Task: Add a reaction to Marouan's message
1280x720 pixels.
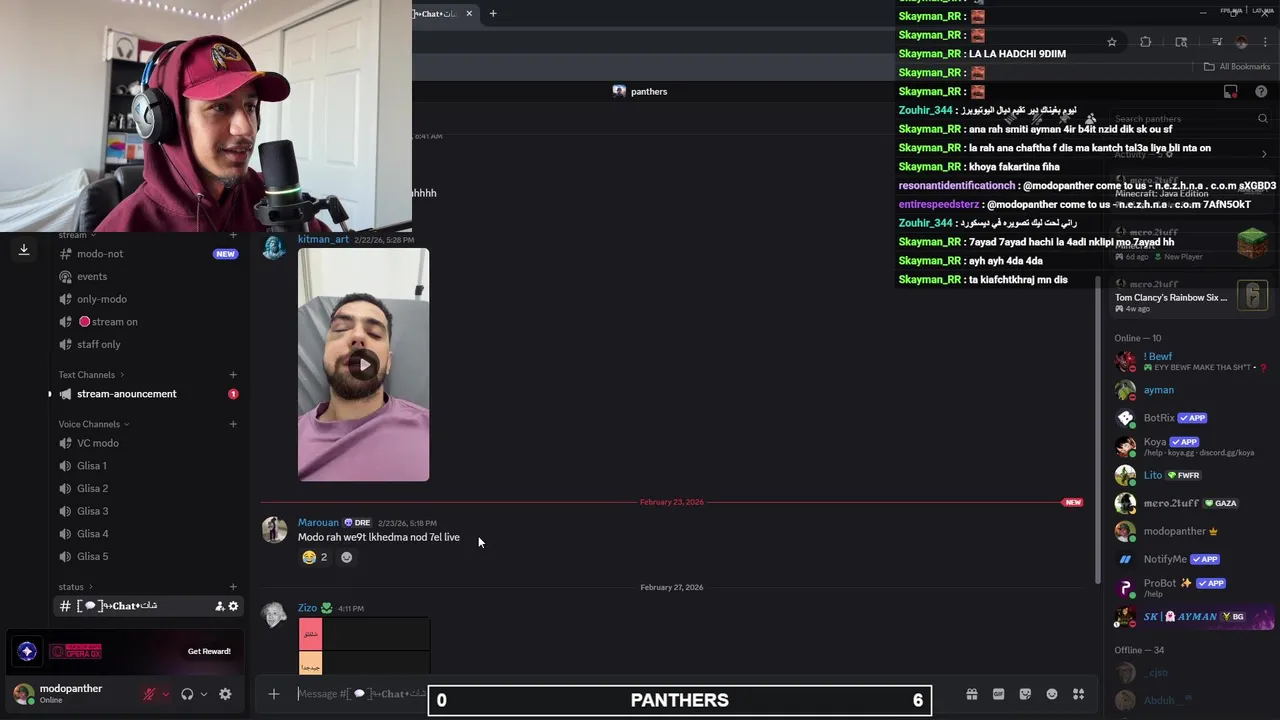Action: [x=347, y=557]
